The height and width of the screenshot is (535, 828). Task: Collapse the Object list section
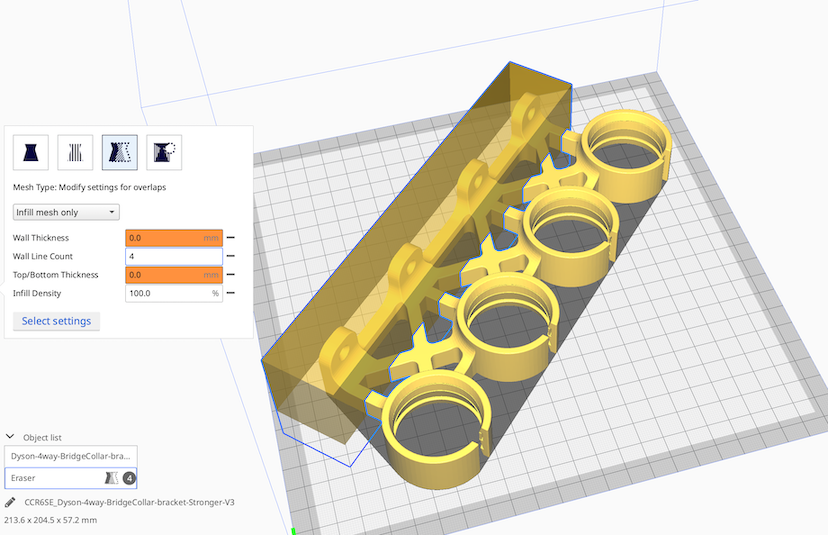click(x=10, y=437)
